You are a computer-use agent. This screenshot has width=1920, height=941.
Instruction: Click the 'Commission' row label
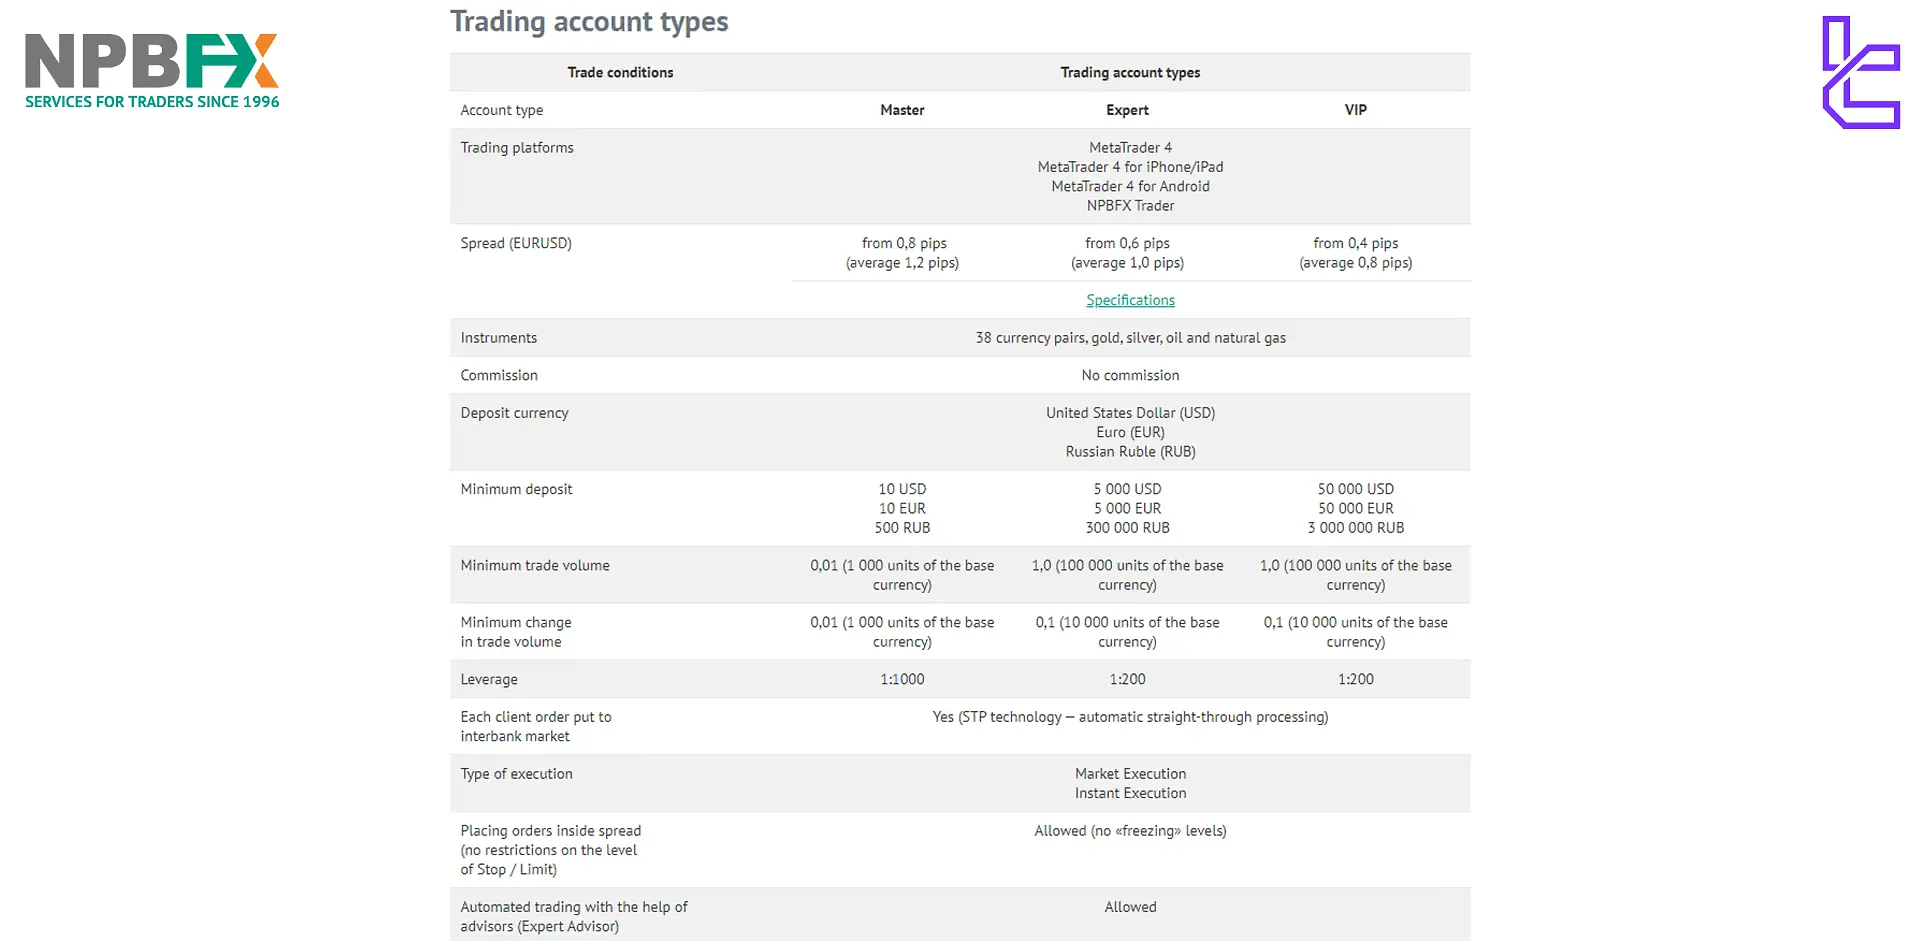coord(499,375)
